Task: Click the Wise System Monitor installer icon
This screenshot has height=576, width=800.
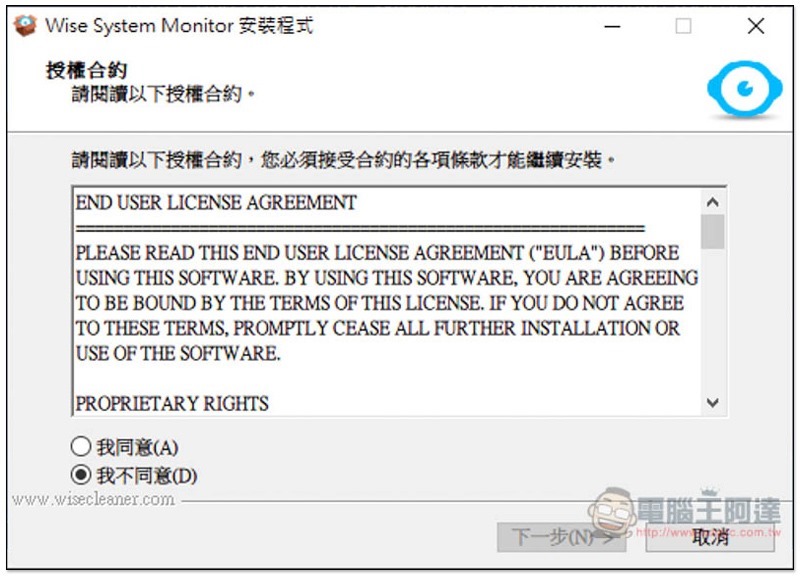Action: (x=25, y=25)
